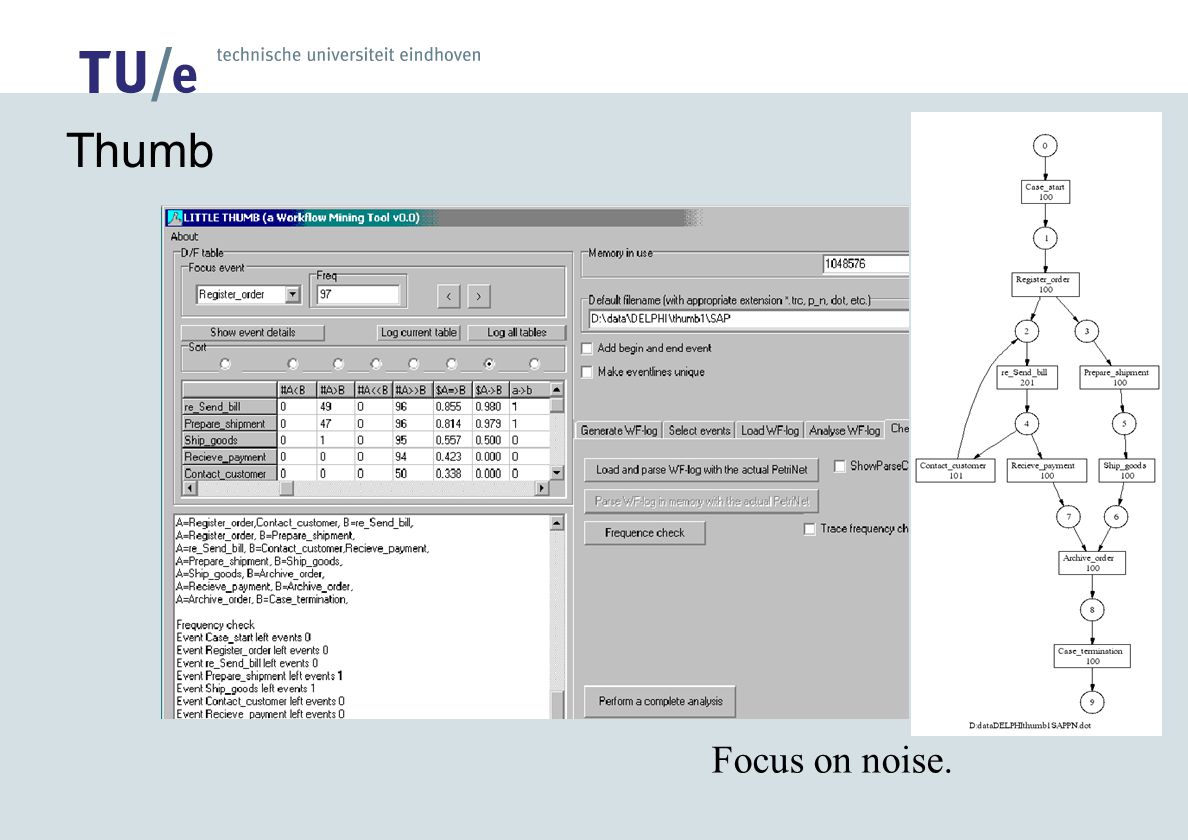
Task: Click the D/F table scroll-left arrow
Action: tap(189, 489)
